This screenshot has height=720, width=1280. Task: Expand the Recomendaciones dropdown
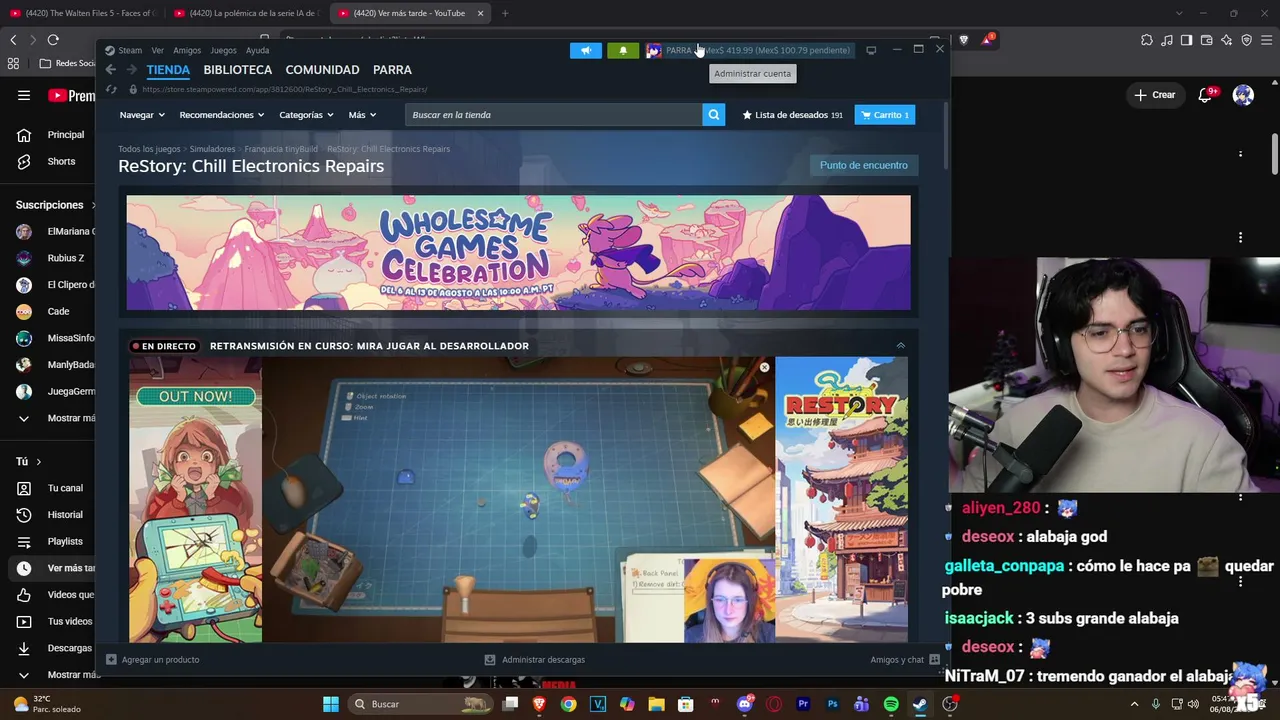(x=221, y=115)
